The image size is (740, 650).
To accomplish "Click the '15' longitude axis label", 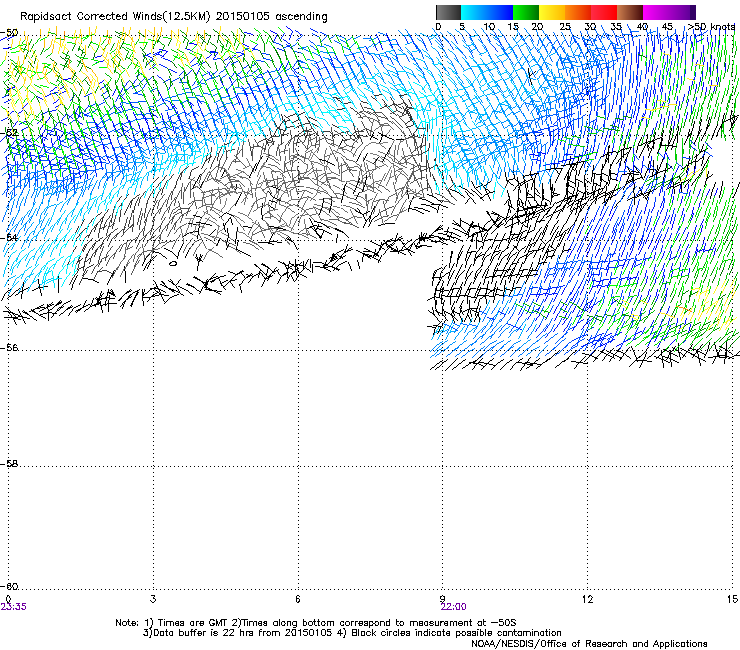I will (732, 599).
